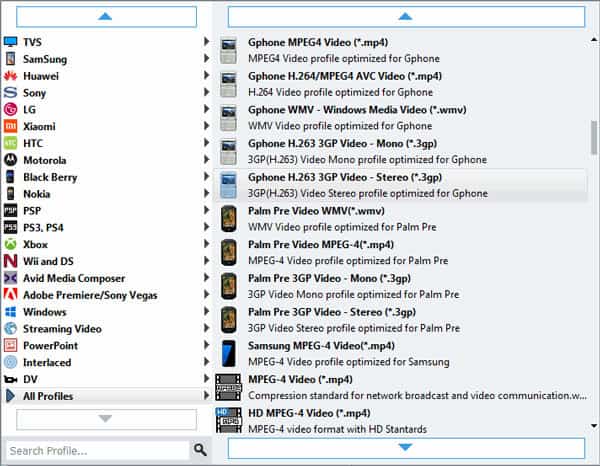The image size is (600, 466).
Task: Click the LG logo icon
Action: tap(10, 109)
